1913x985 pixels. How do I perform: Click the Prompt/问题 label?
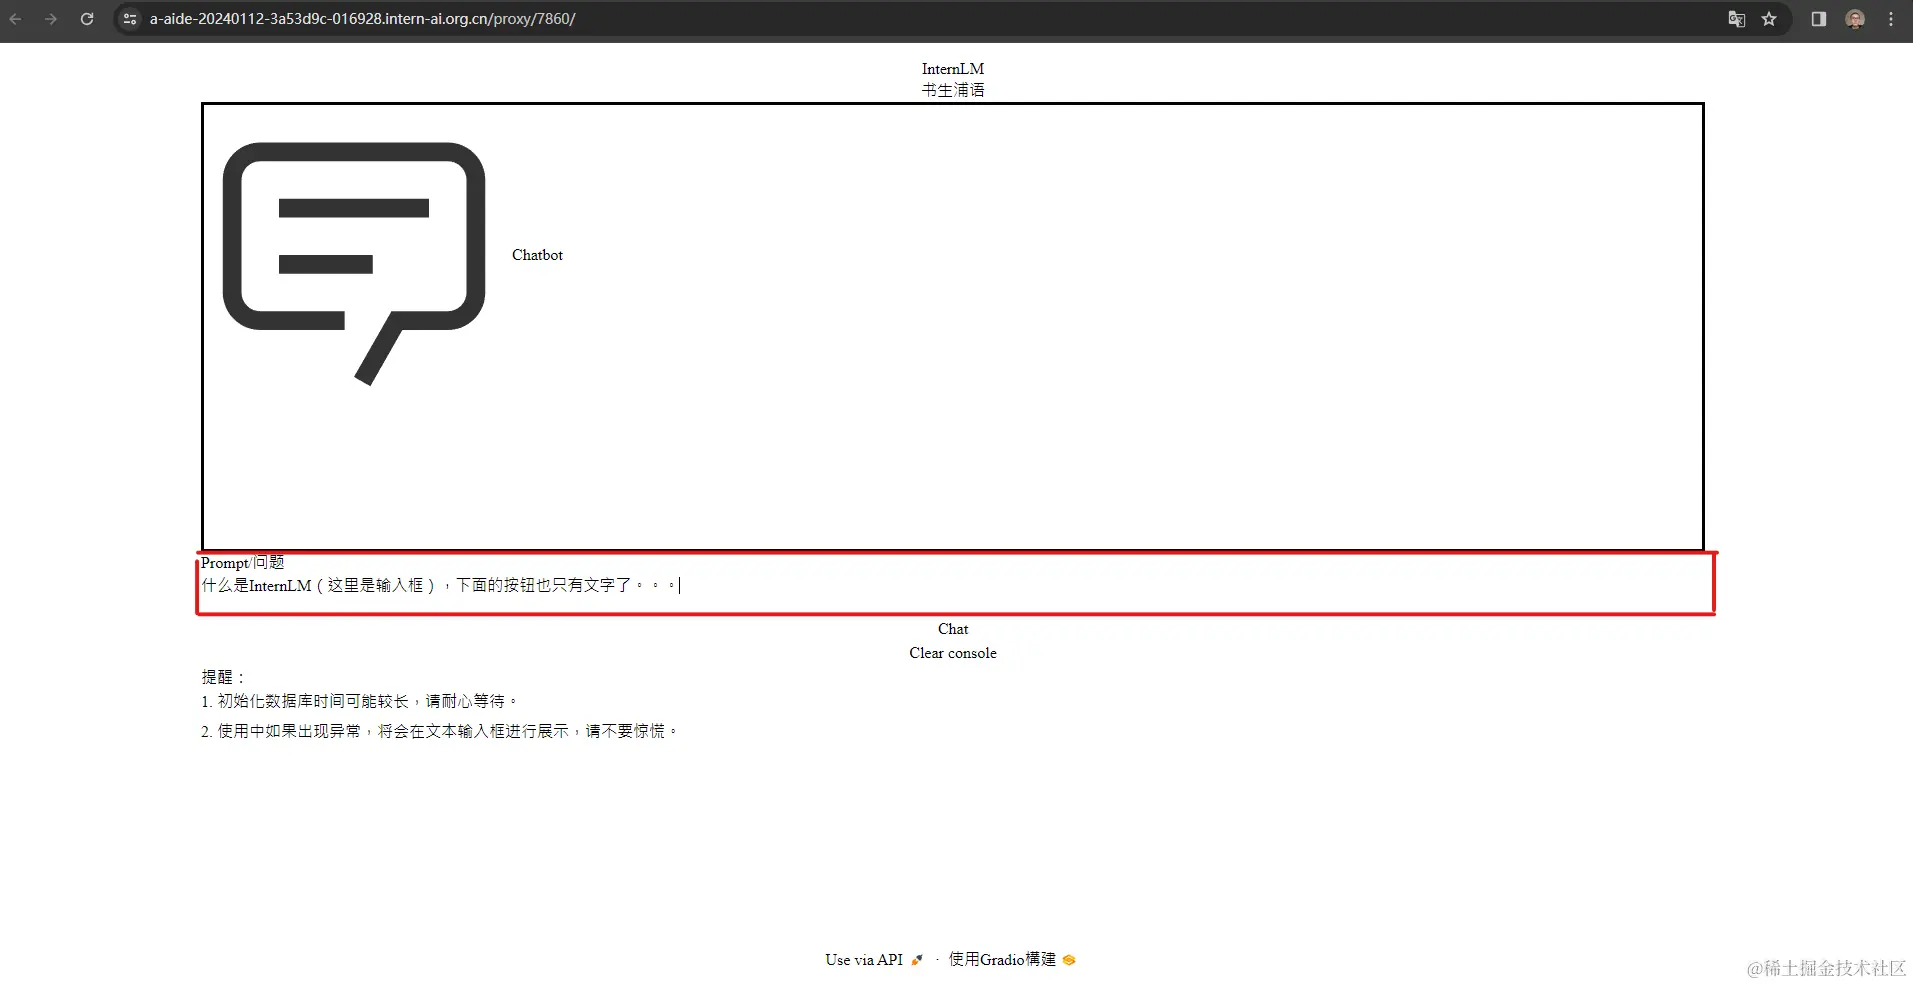(x=243, y=563)
